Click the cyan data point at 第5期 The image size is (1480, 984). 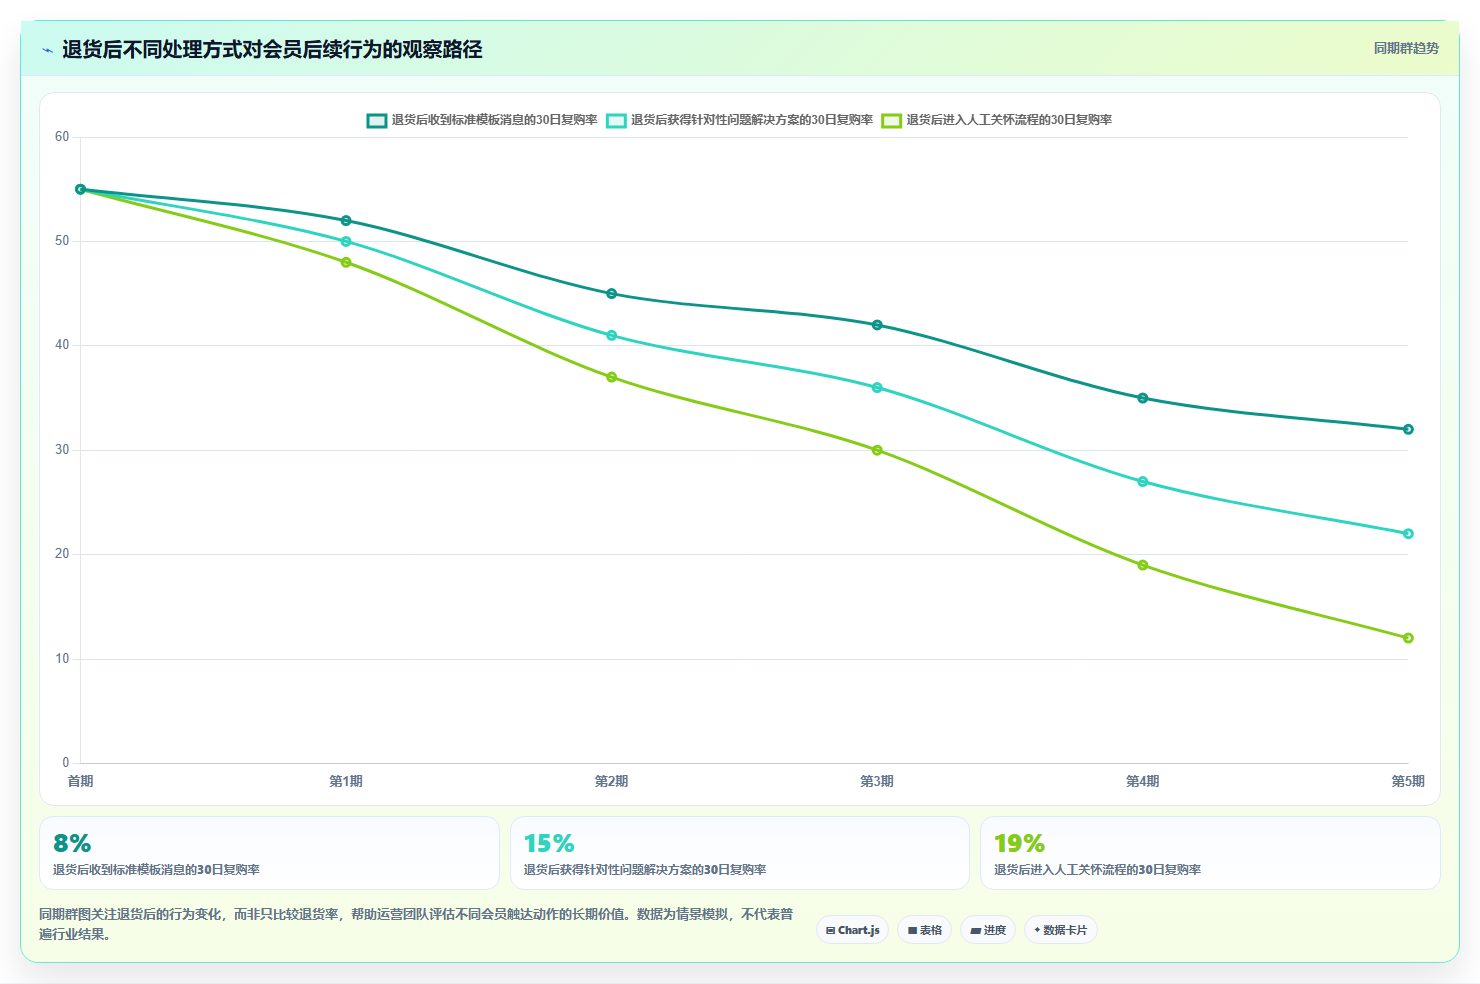pos(1408,533)
